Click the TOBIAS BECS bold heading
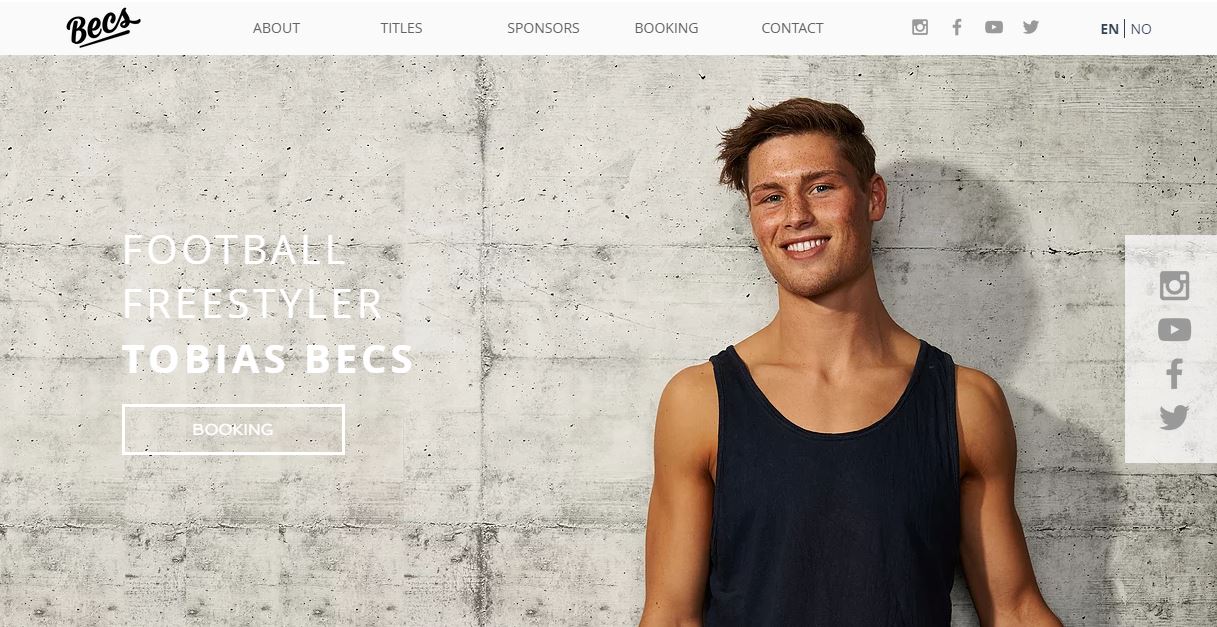Viewport: 1217px width, 627px height. click(x=268, y=359)
